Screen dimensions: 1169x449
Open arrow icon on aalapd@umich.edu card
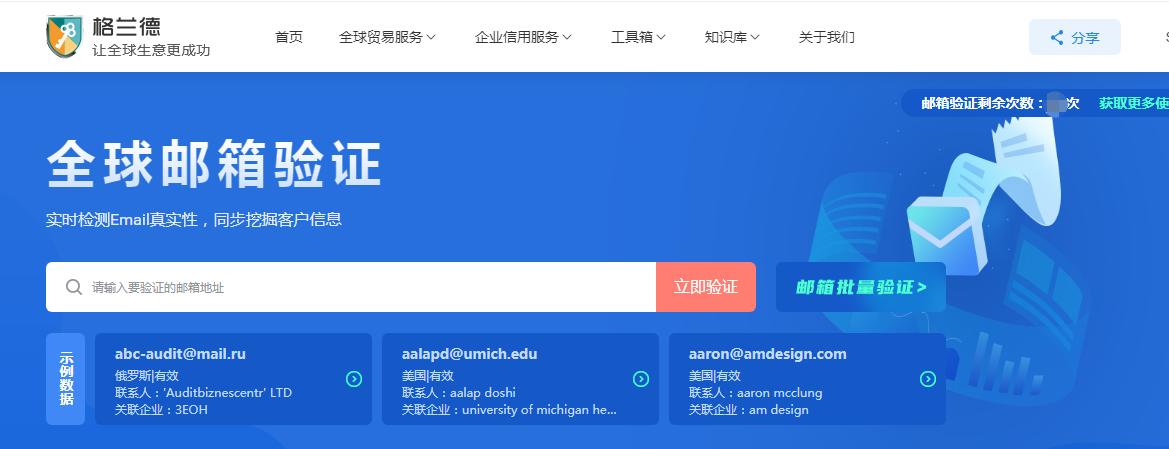click(x=640, y=379)
